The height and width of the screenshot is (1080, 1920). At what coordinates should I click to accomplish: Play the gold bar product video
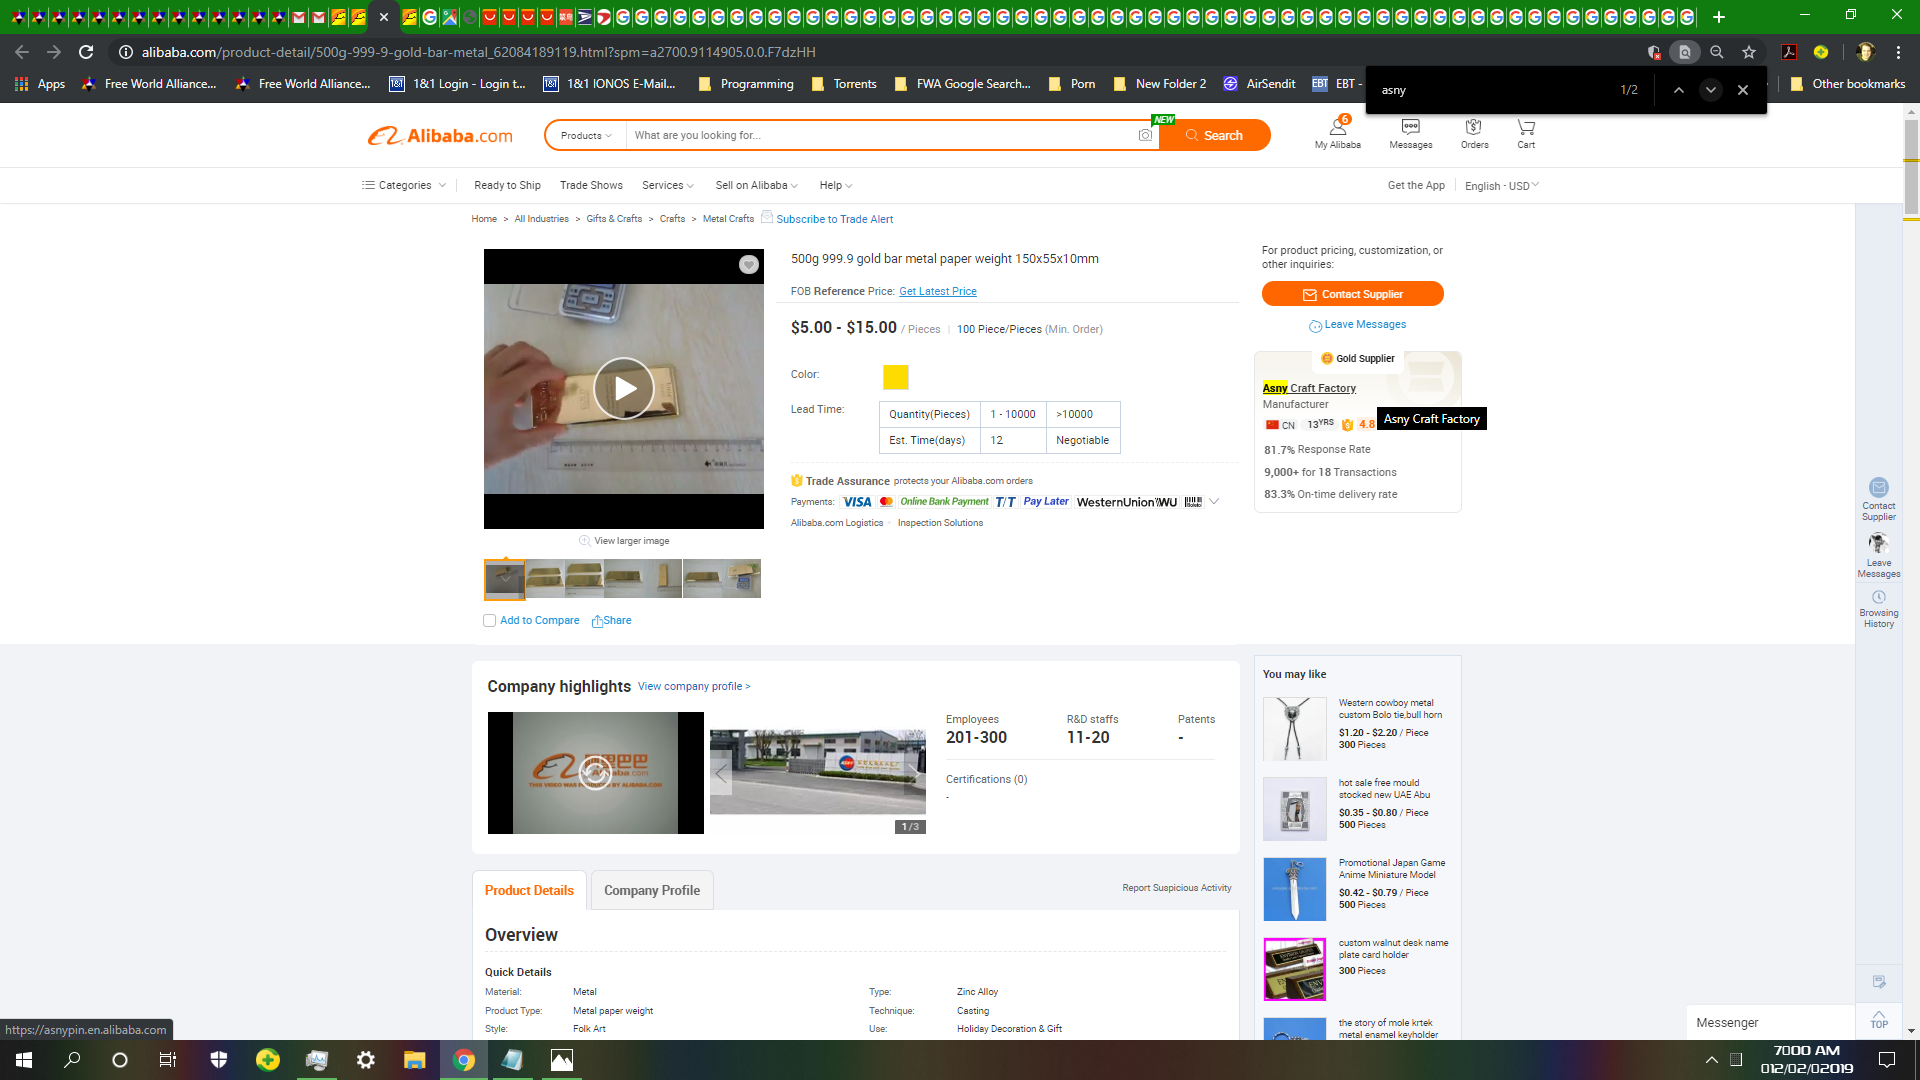[x=624, y=388]
